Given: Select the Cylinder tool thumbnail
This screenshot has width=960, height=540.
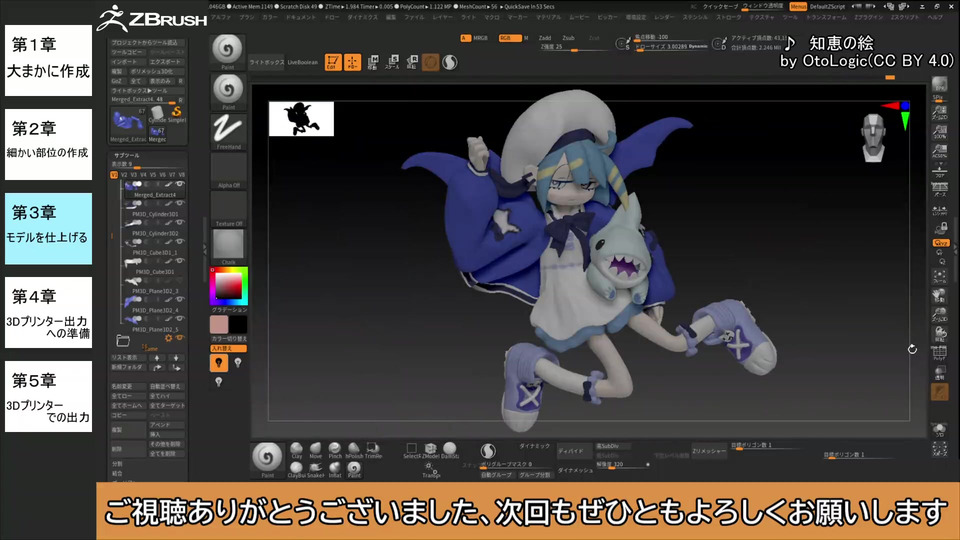Looking at the screenshot, I should [157, 114].
